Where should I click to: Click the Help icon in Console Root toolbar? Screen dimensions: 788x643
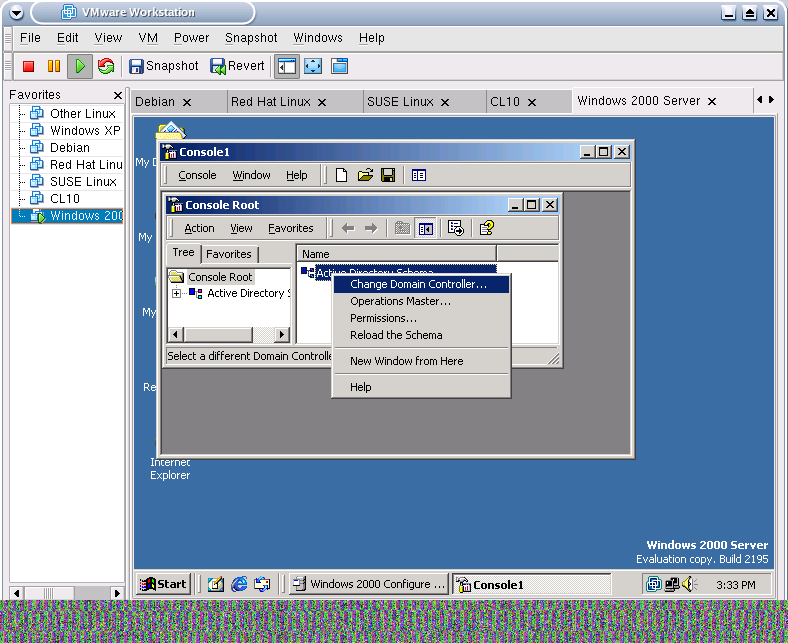pyautogui.click(x=486, y=229)
